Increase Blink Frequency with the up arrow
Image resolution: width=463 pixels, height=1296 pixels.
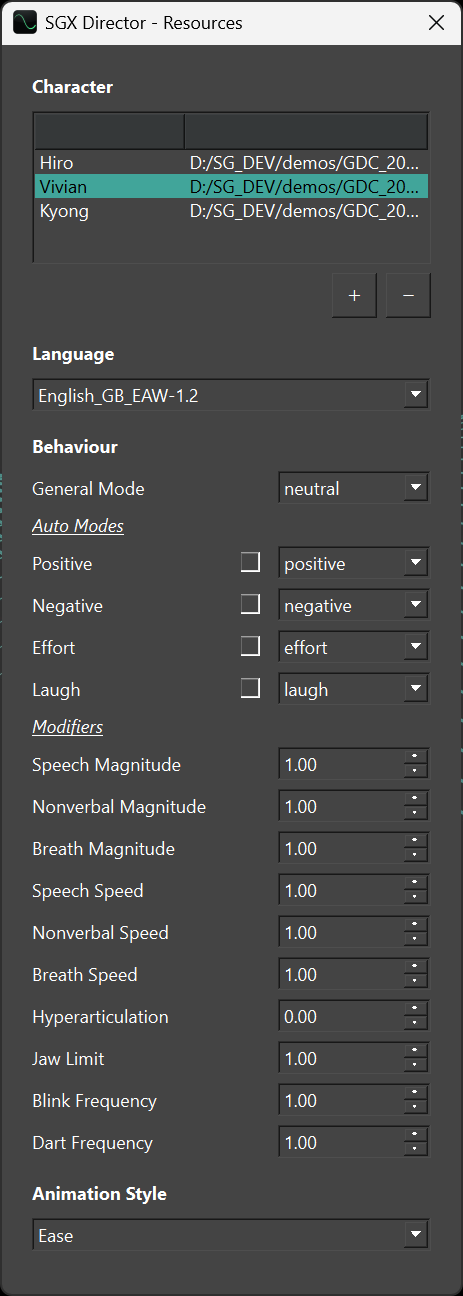point(416,1094)
